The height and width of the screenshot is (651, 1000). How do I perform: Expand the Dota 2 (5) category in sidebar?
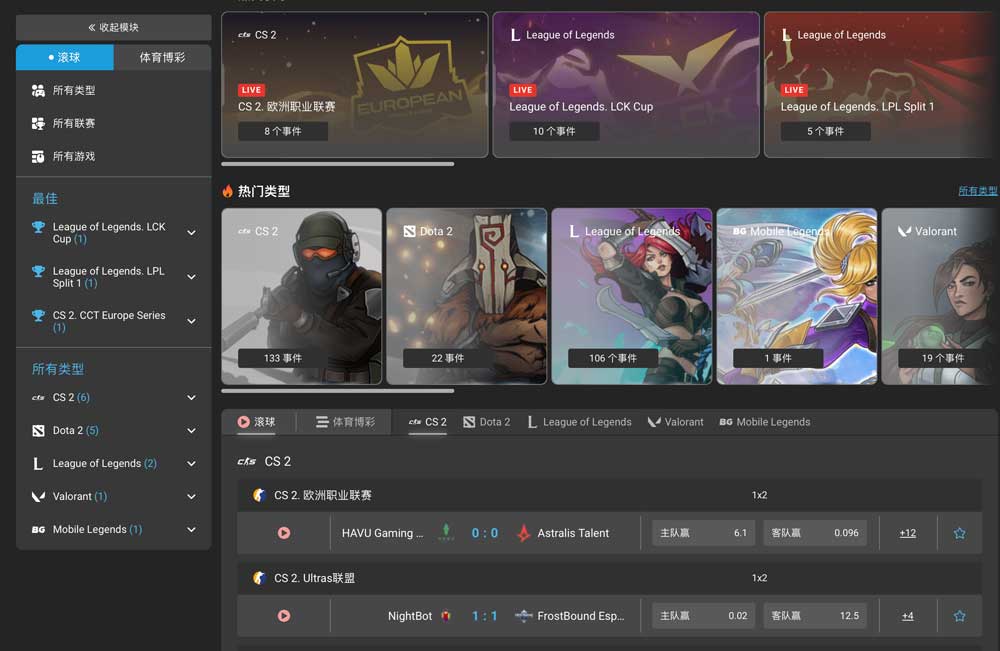[x=190, y=430]
